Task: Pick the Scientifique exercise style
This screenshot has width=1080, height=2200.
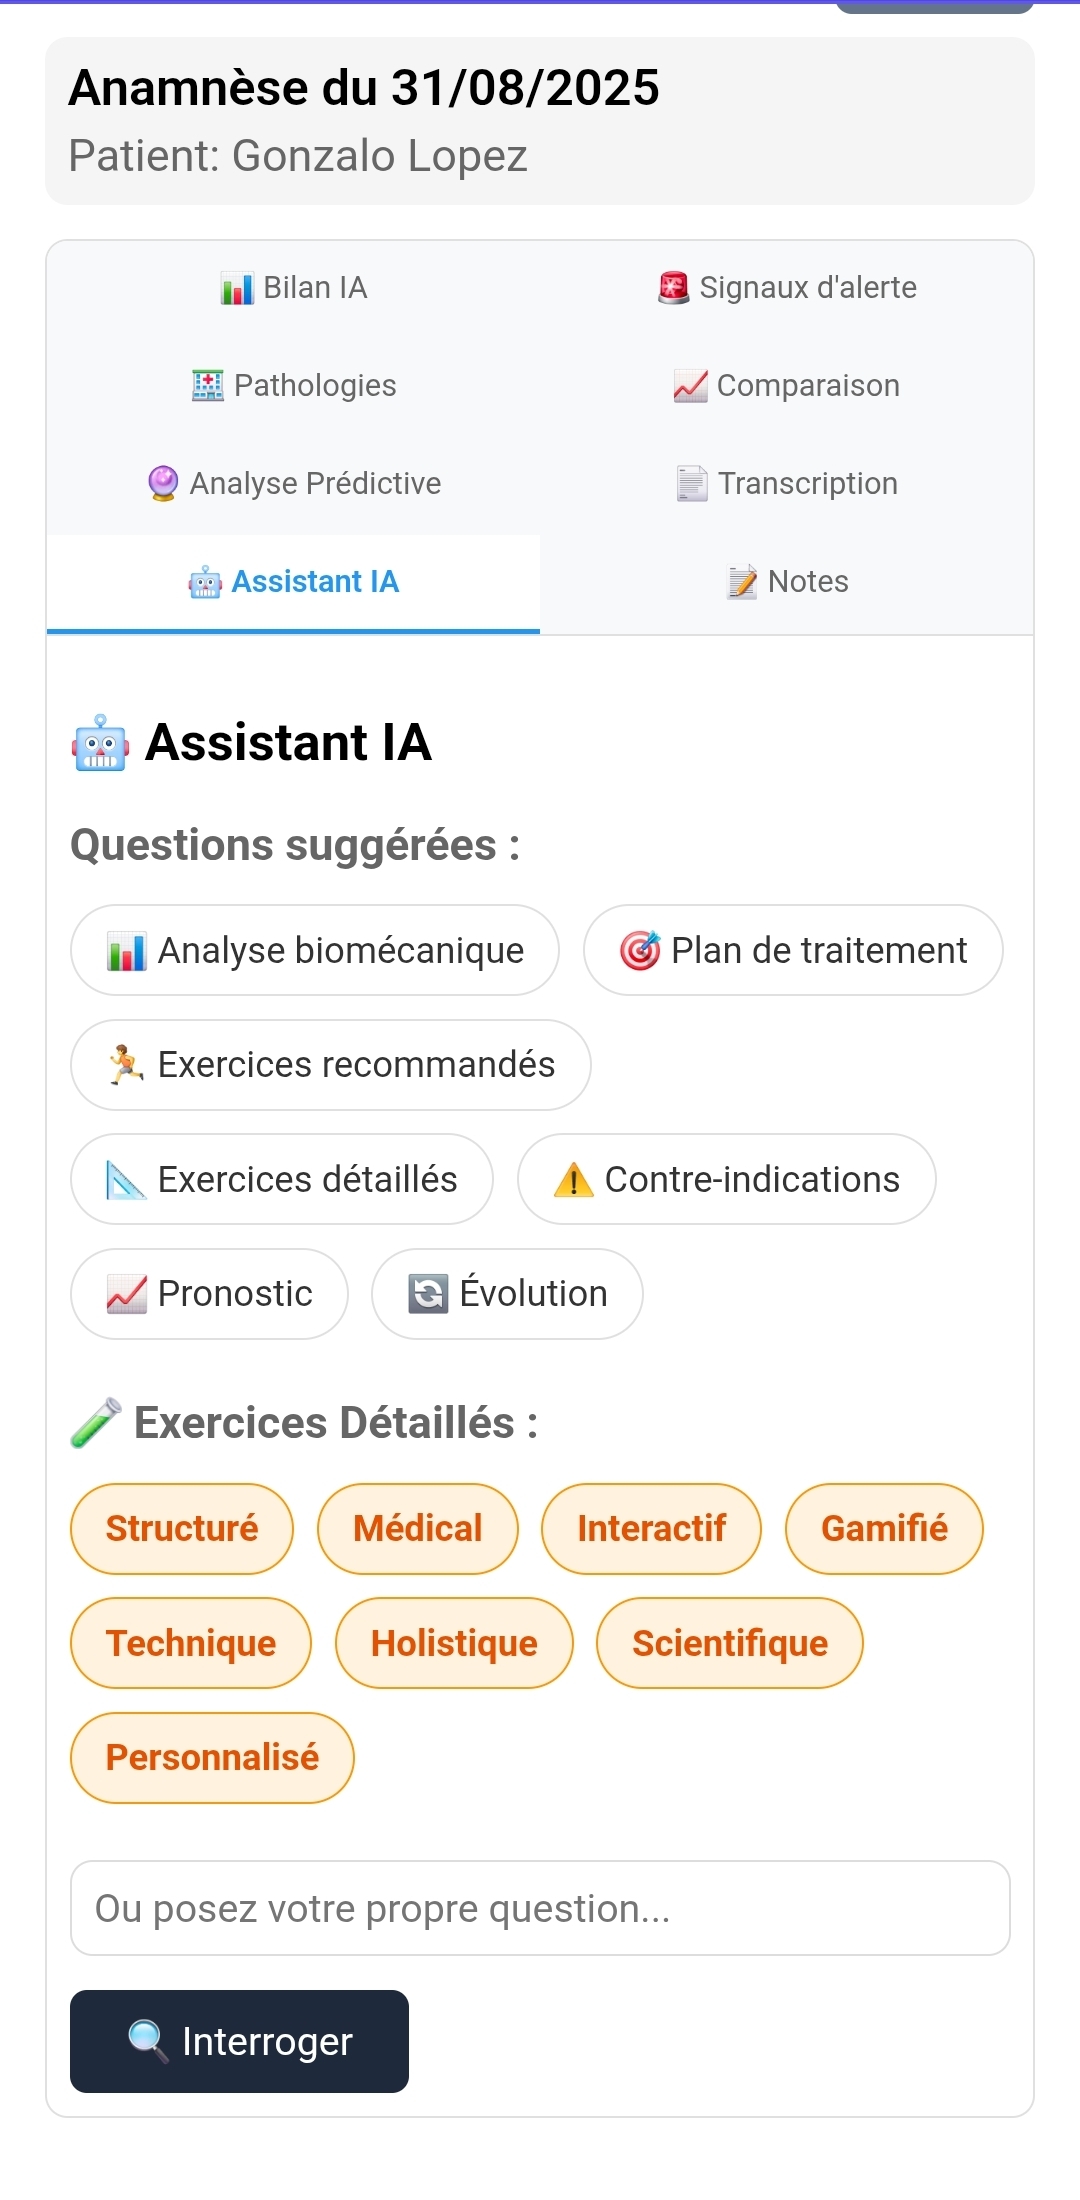Action: tap(730, 1643)
